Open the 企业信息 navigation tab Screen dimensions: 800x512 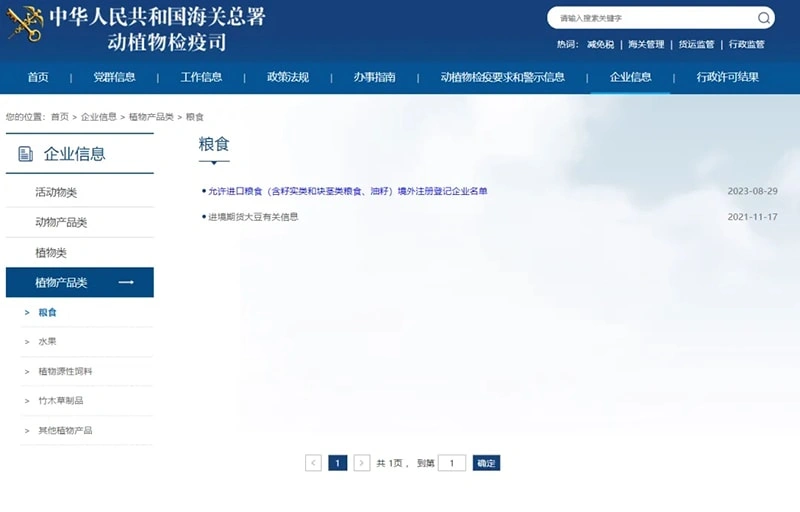(630, 77)
